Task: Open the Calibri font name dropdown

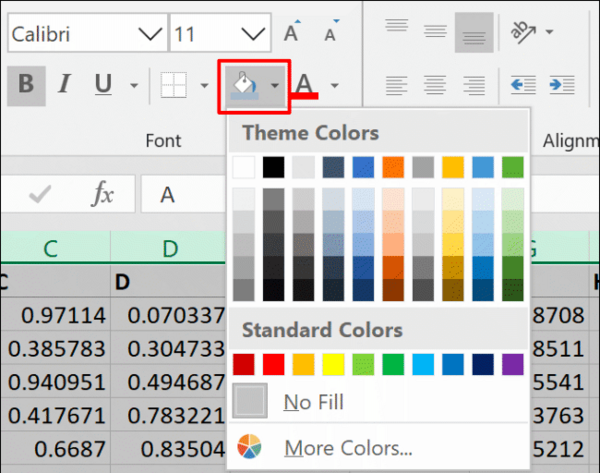Action: click(150, 34)
